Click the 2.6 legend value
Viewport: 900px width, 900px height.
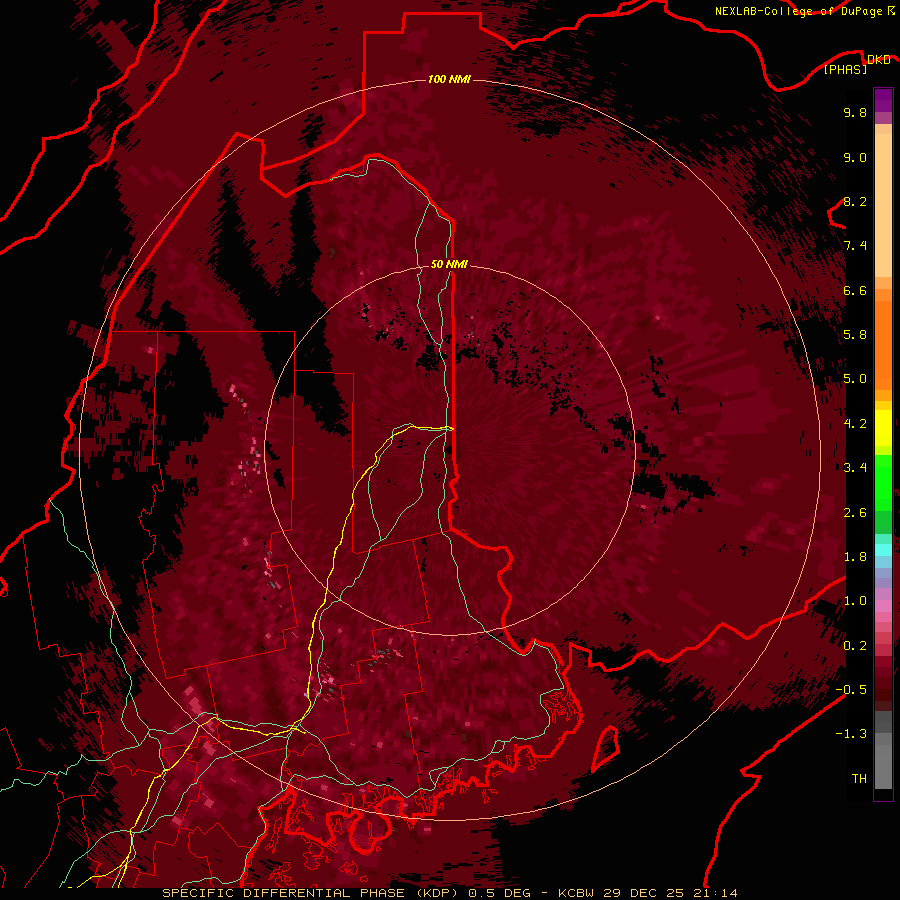(x=855, y=512)
